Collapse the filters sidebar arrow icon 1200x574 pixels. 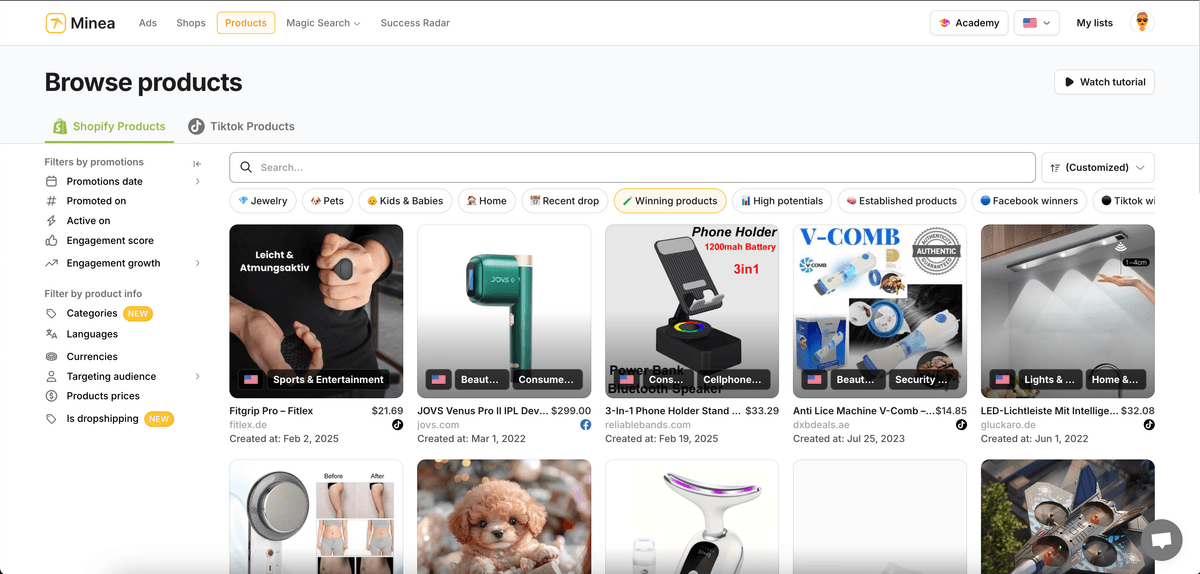coord(197,163)
